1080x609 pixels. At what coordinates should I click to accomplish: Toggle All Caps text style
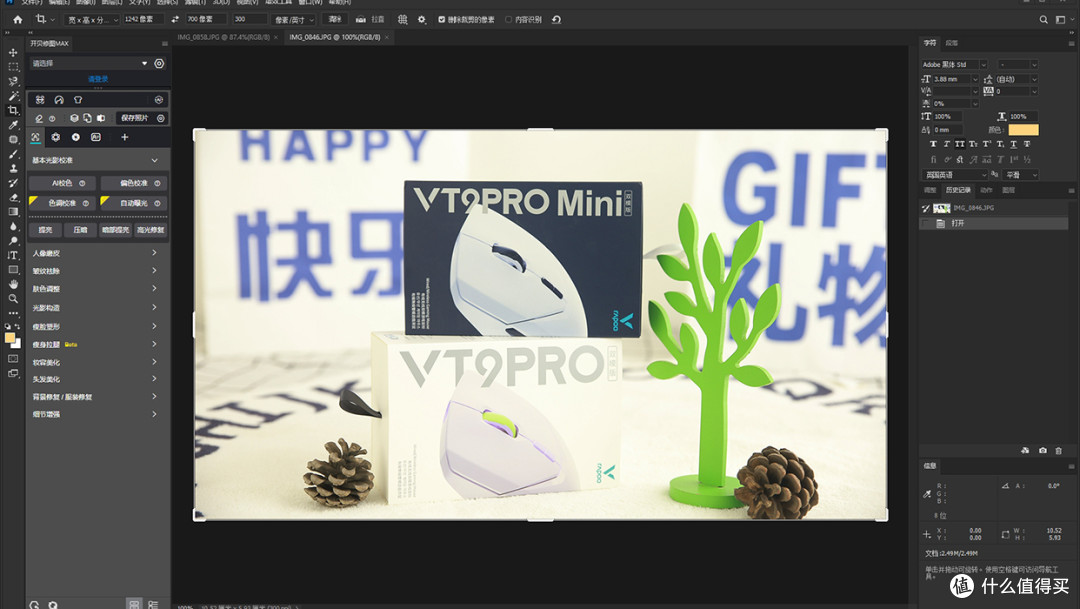[x=959, y=144]
